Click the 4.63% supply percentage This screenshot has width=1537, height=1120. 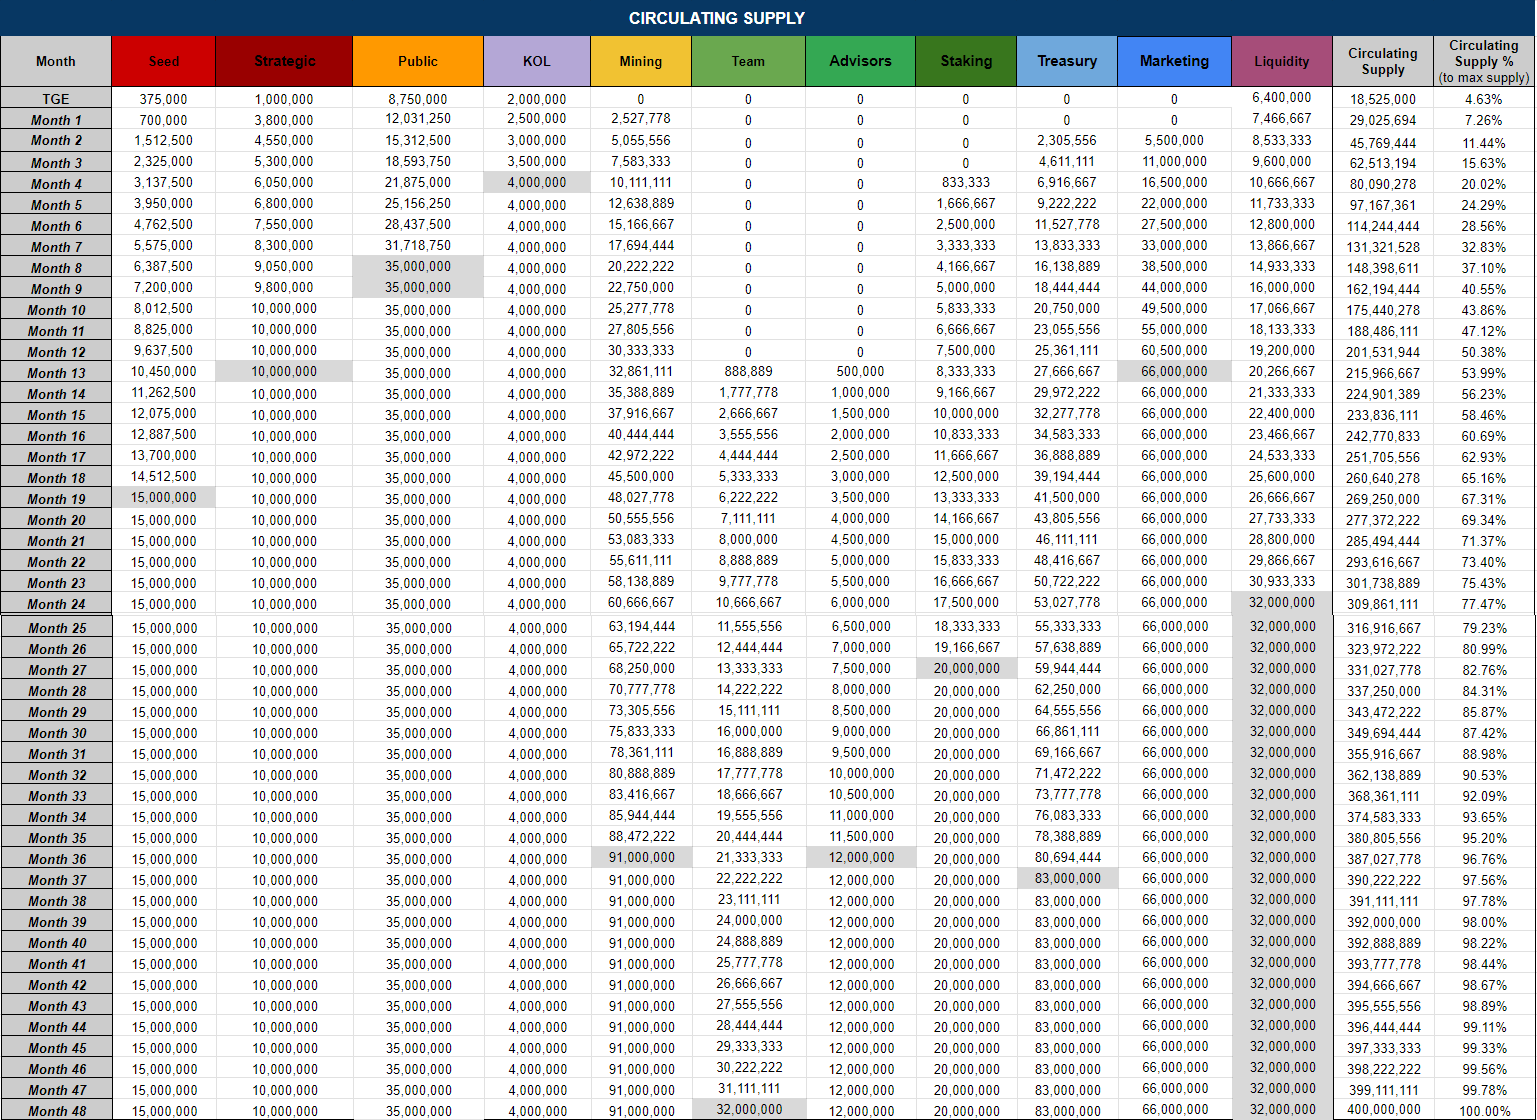pos(1484,99)
